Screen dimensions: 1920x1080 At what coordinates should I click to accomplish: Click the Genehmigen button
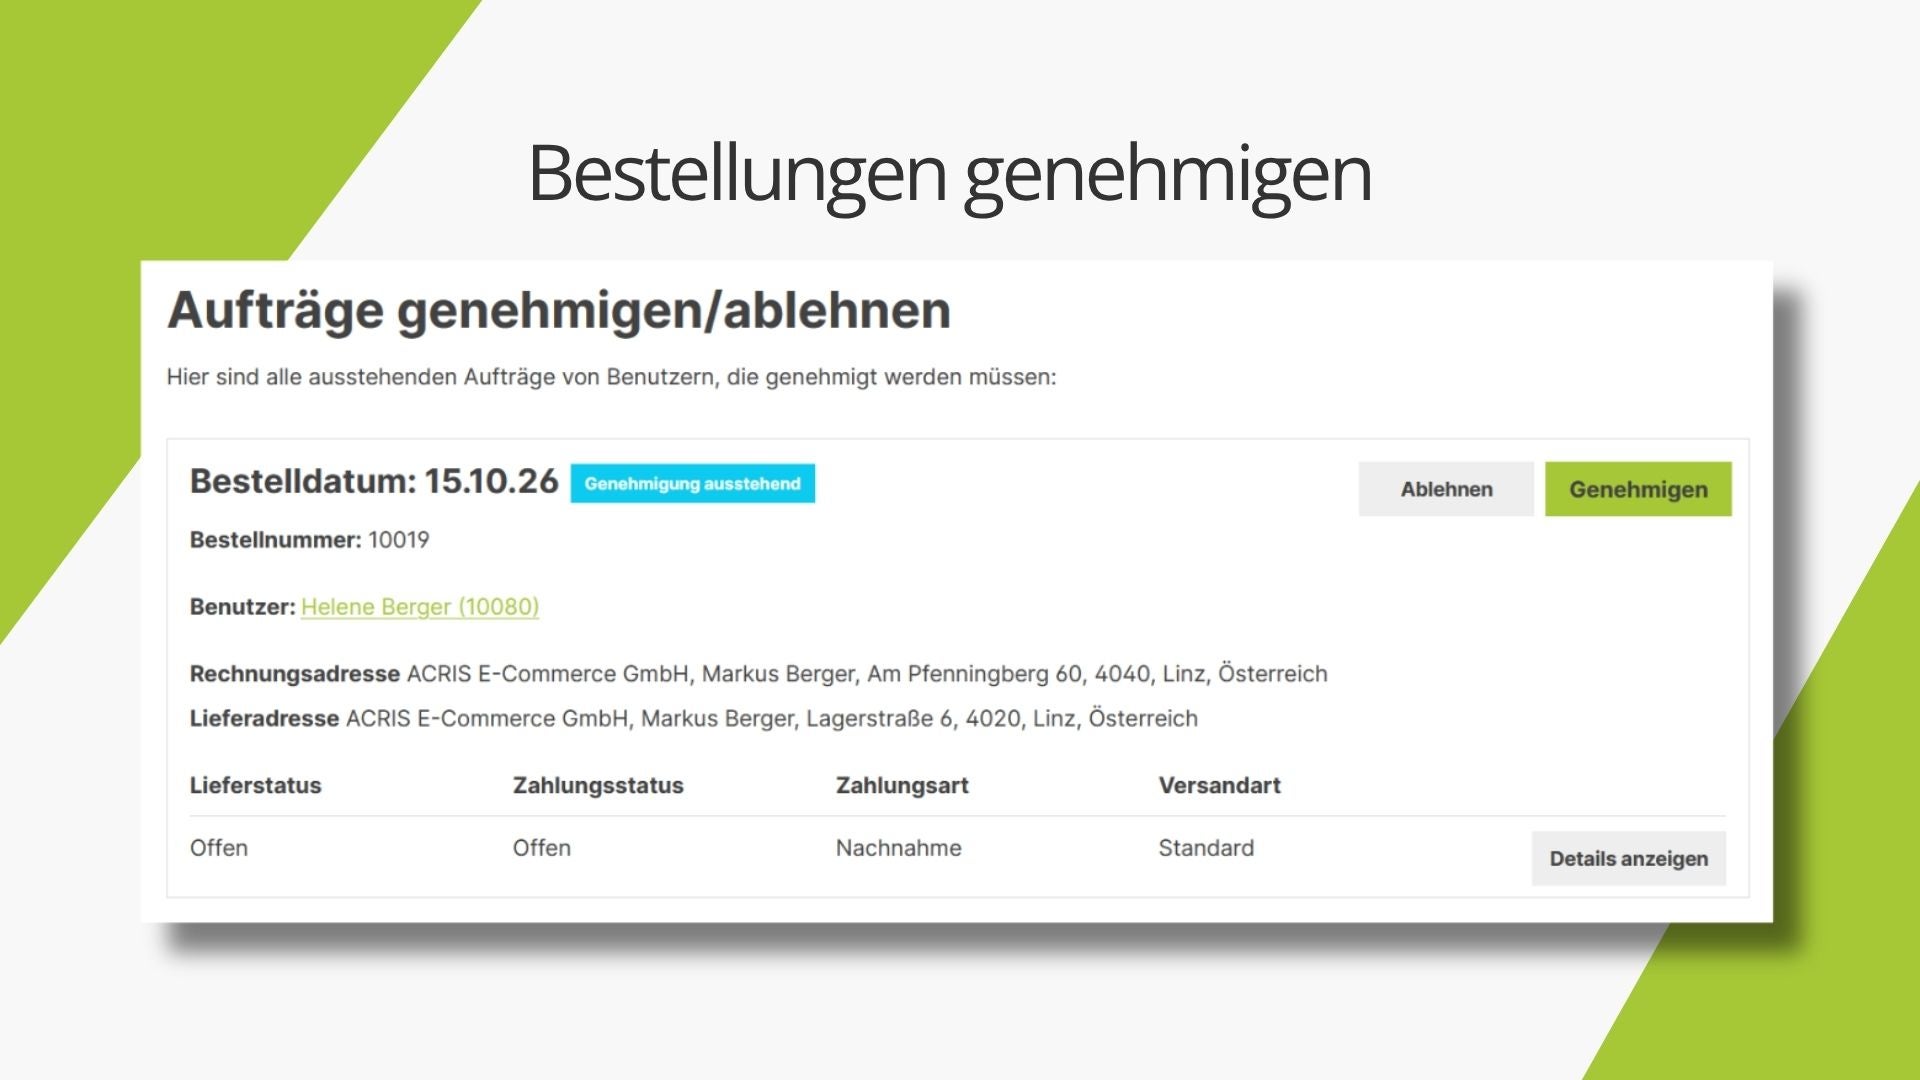pyautogui.click(x=1638, y=489)
